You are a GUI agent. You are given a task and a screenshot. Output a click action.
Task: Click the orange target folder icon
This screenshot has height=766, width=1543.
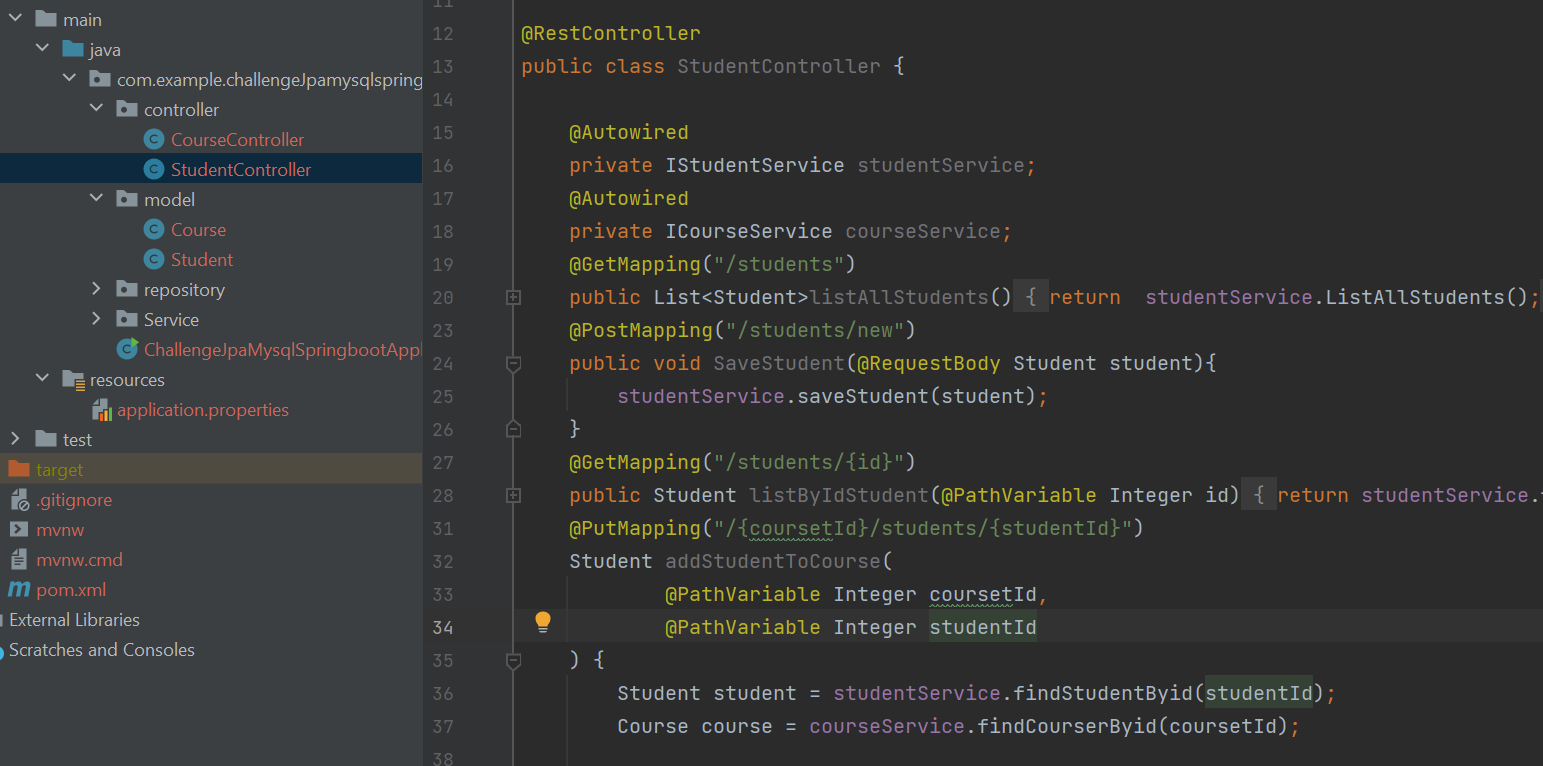click(19, 470)
